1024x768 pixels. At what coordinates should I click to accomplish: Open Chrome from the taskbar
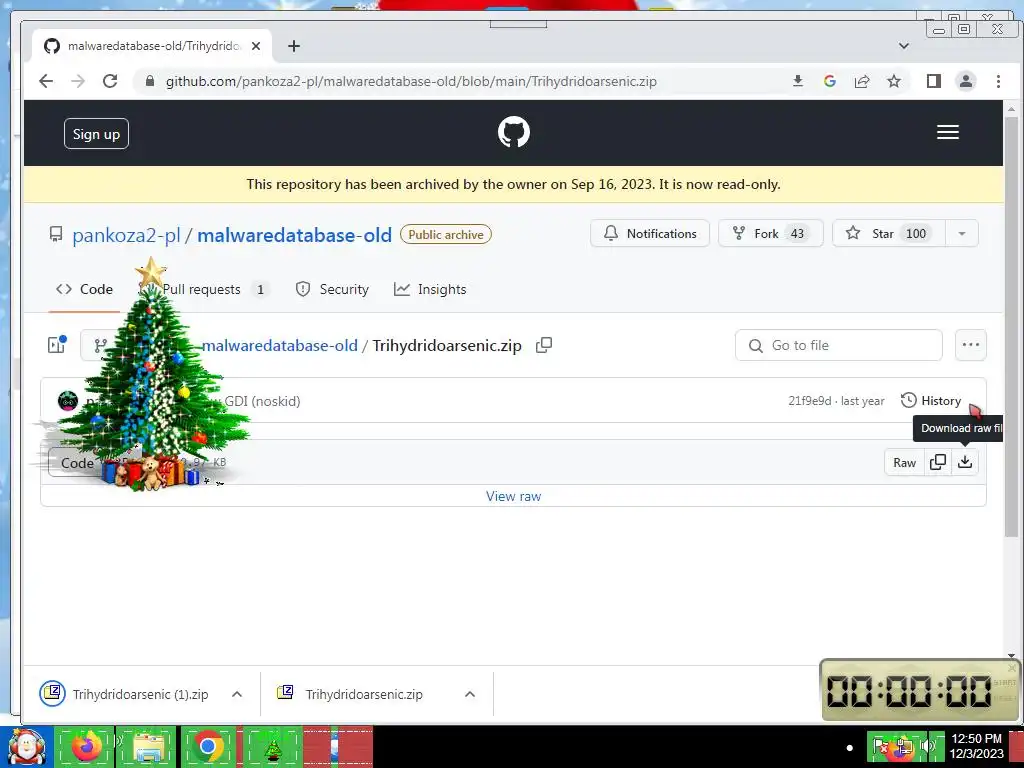(208, 746)
